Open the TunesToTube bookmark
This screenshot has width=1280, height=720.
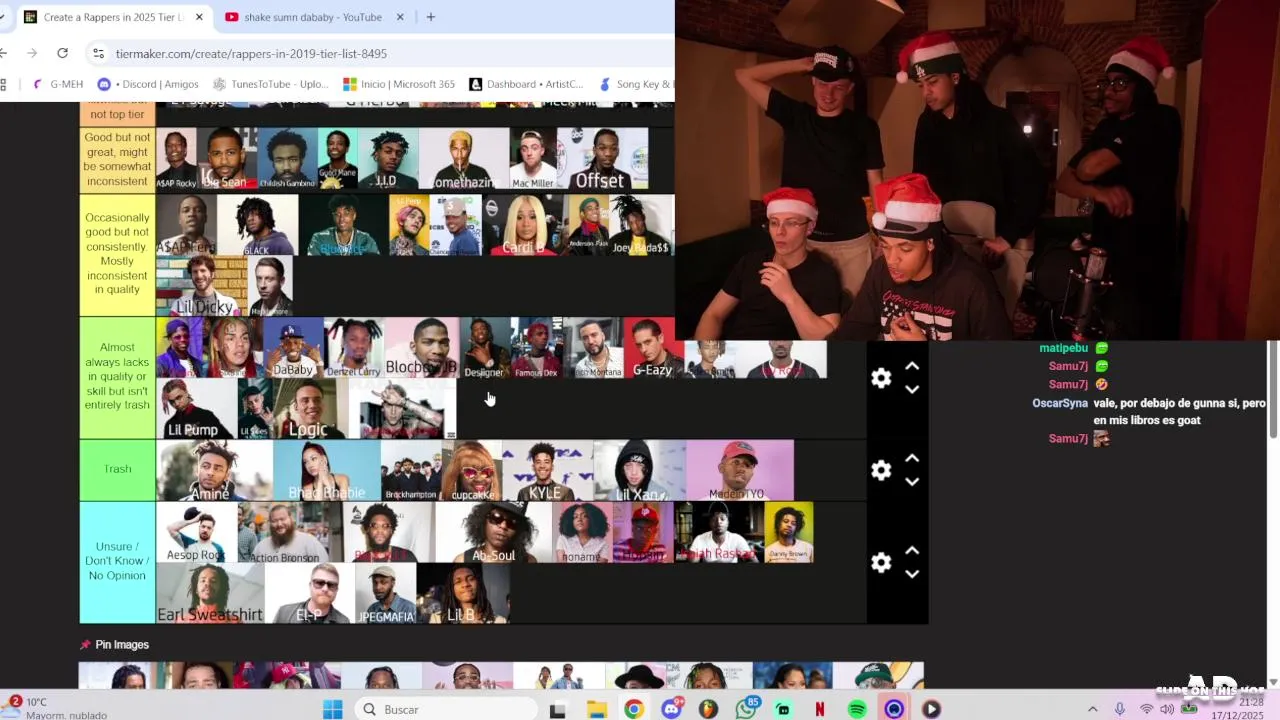pos(270,84)
